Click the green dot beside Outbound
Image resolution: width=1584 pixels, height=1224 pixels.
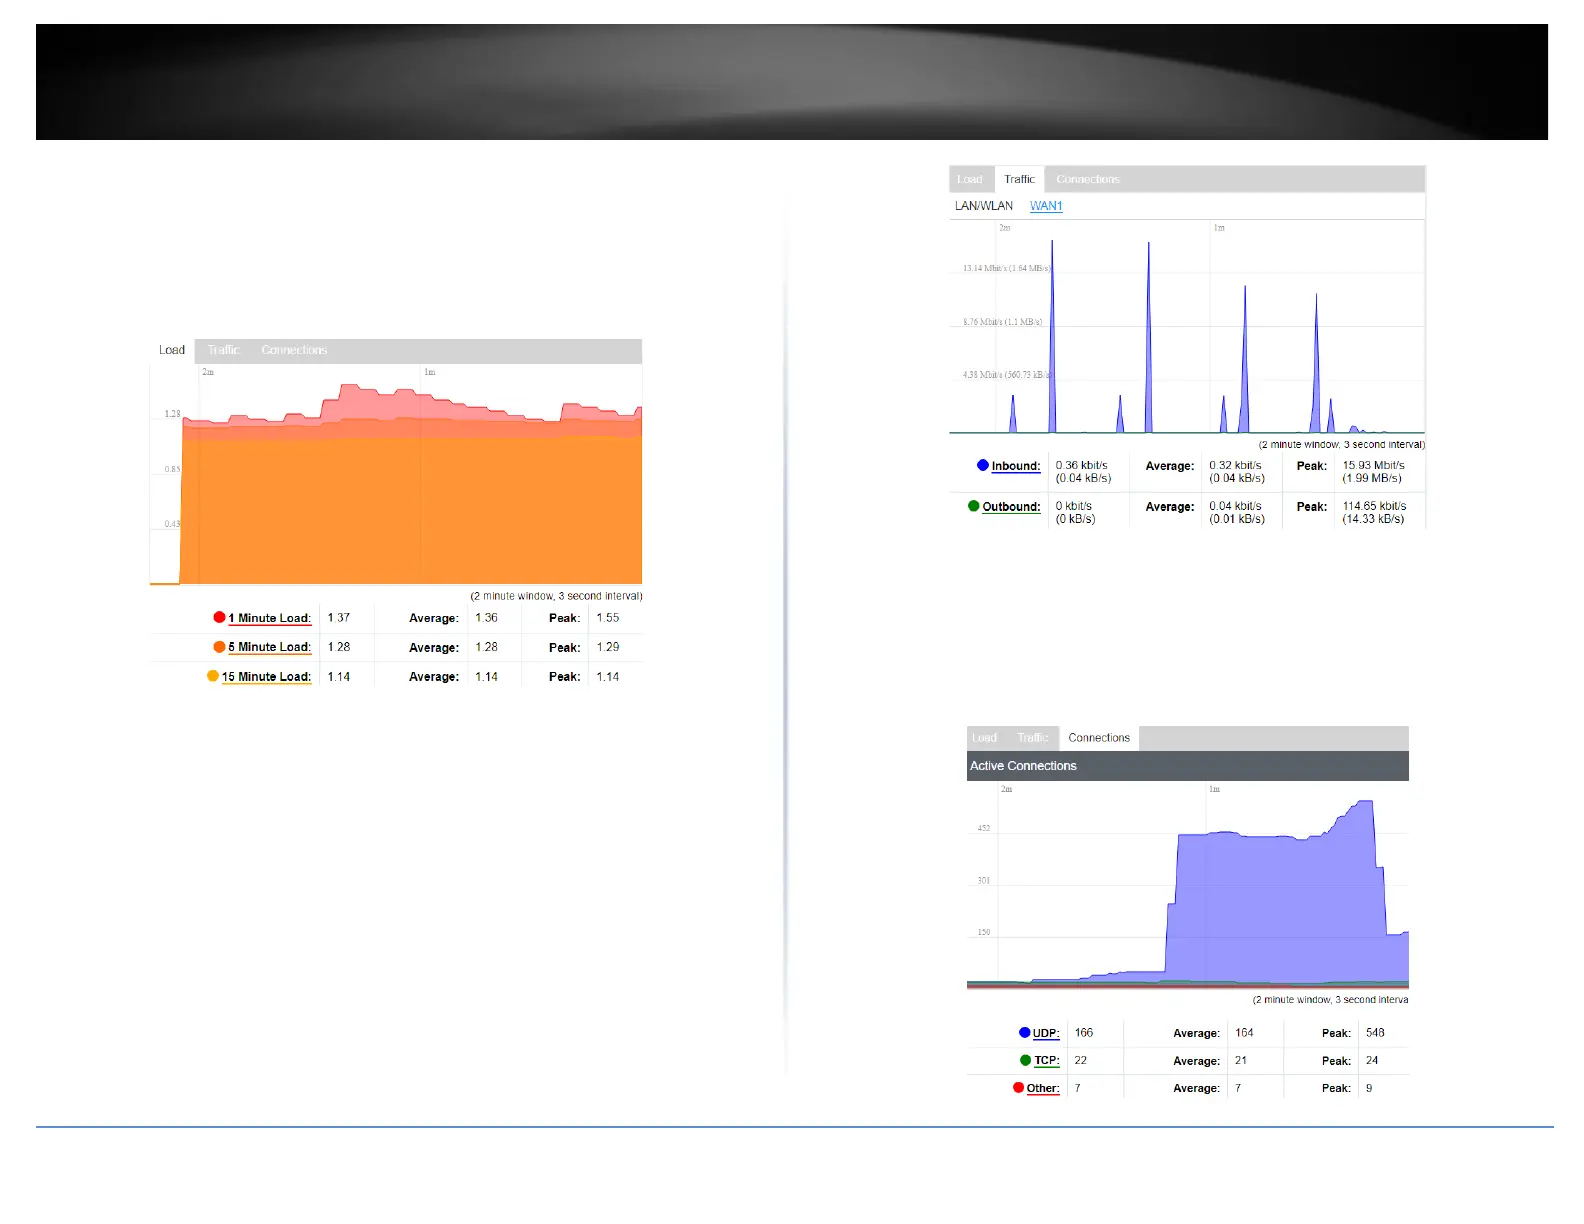974,505
